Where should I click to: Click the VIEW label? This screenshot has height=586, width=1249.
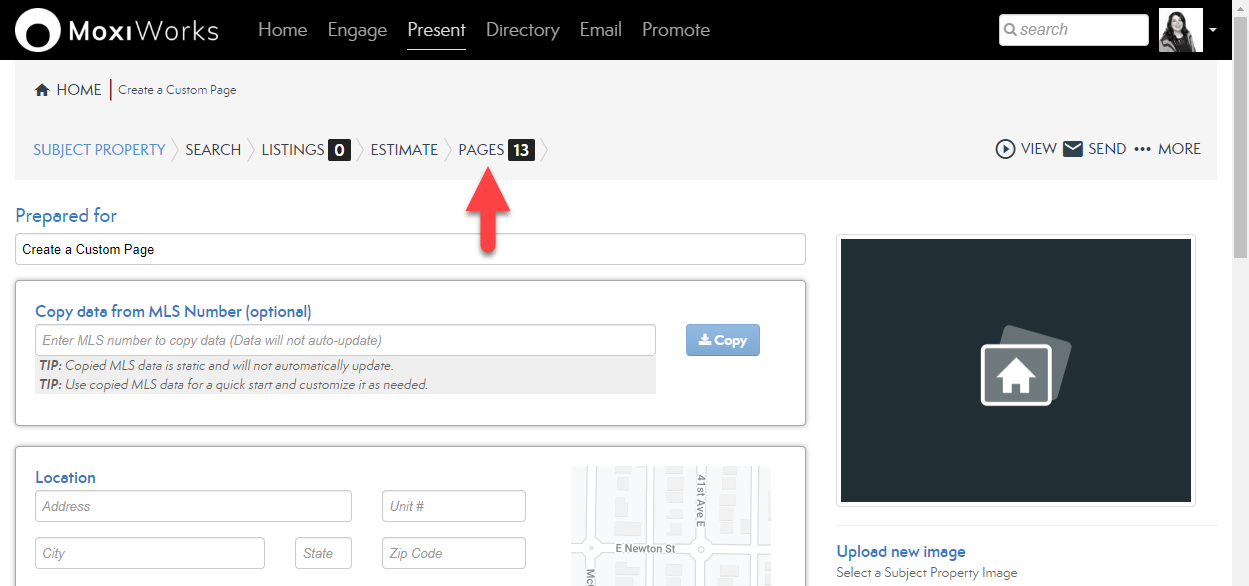point(1039,149)
